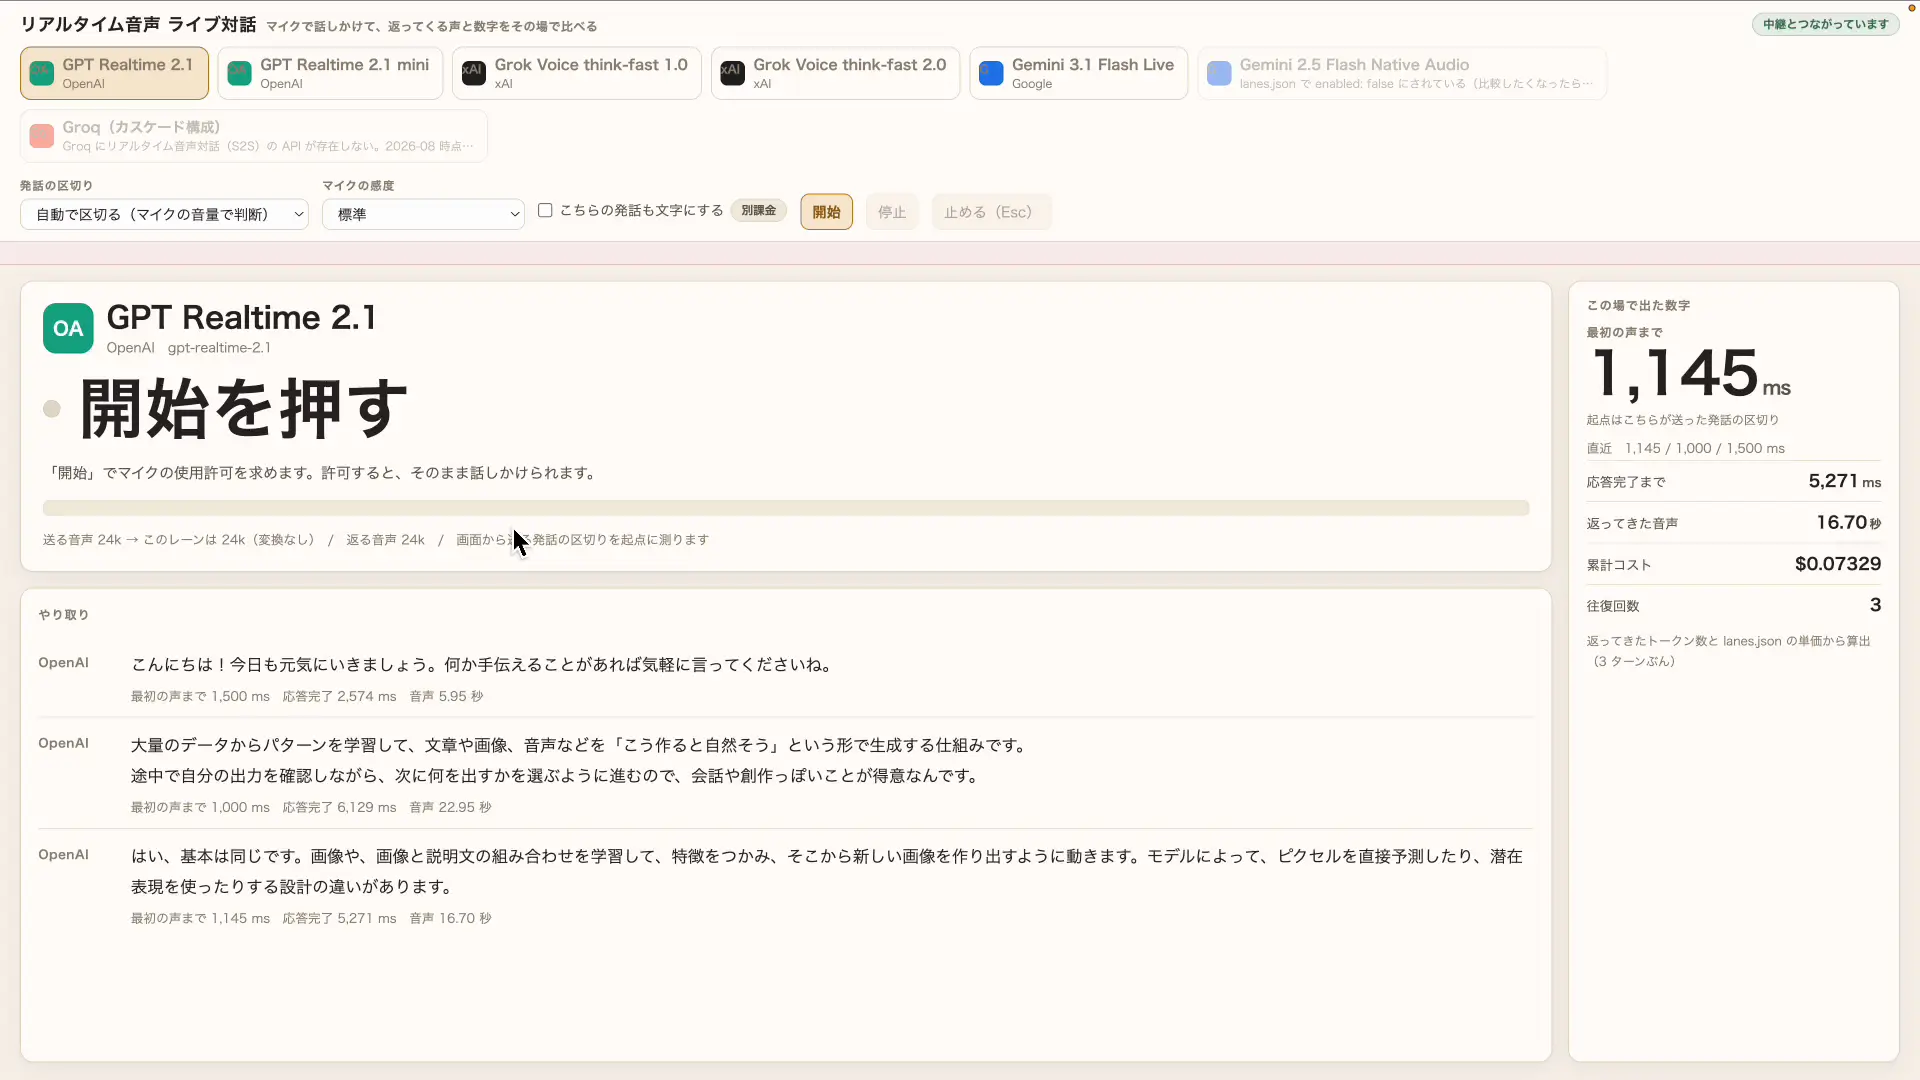This screenshot has height=1080, width=1920.
Task: Click the 直近 1,145 / 1,000 / 1,500 ms line
Action: tap(1685, 448)
